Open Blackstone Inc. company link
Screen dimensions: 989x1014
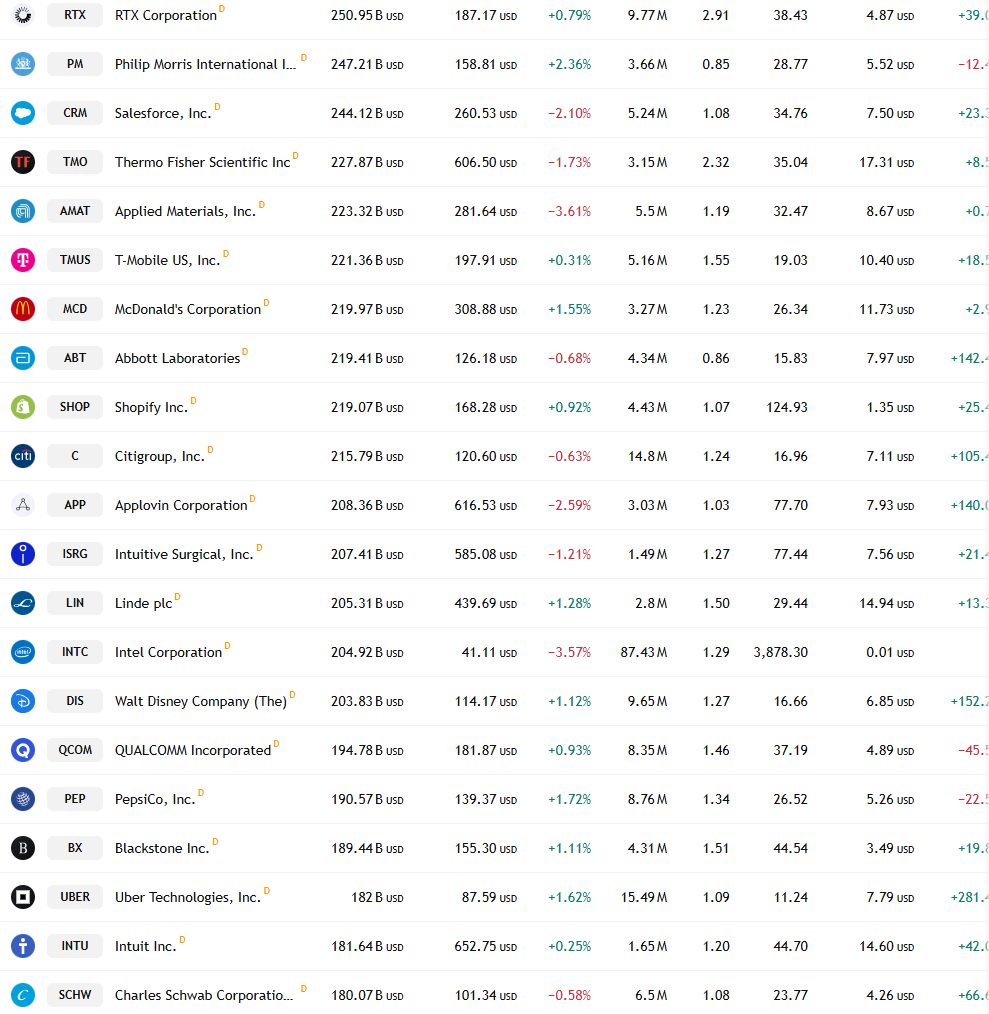click(x=162, y=848)
